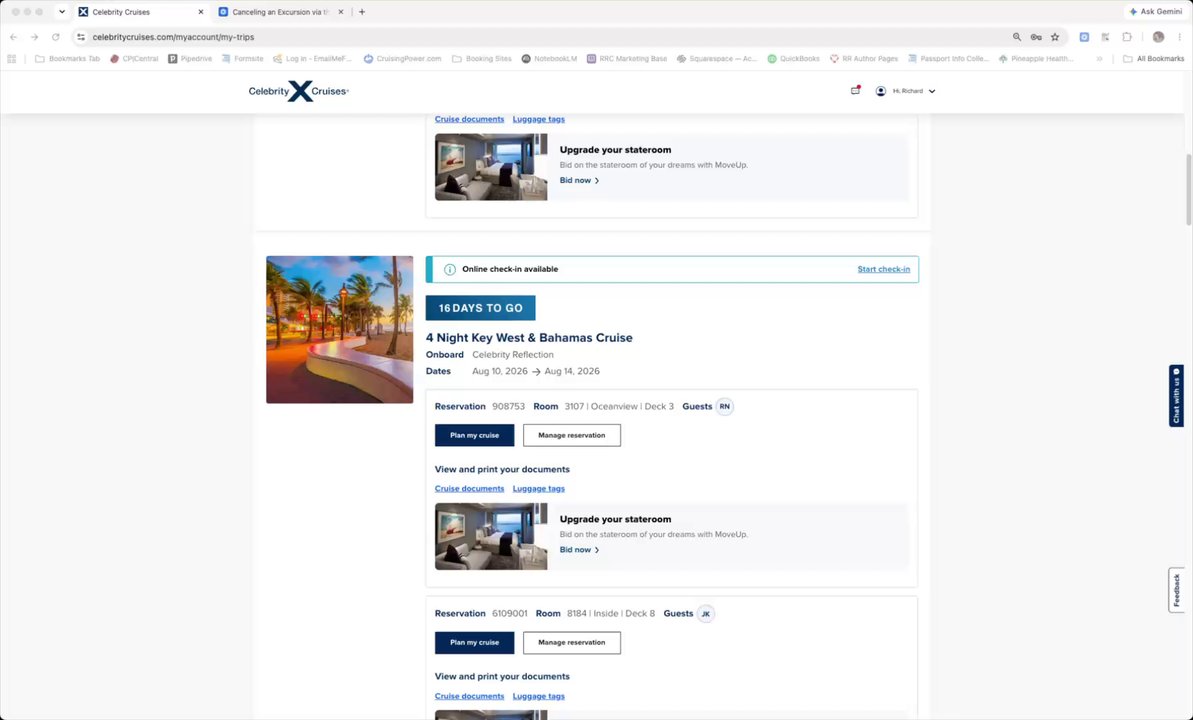Show more bookmarks with the overflow chevron

1099,59
